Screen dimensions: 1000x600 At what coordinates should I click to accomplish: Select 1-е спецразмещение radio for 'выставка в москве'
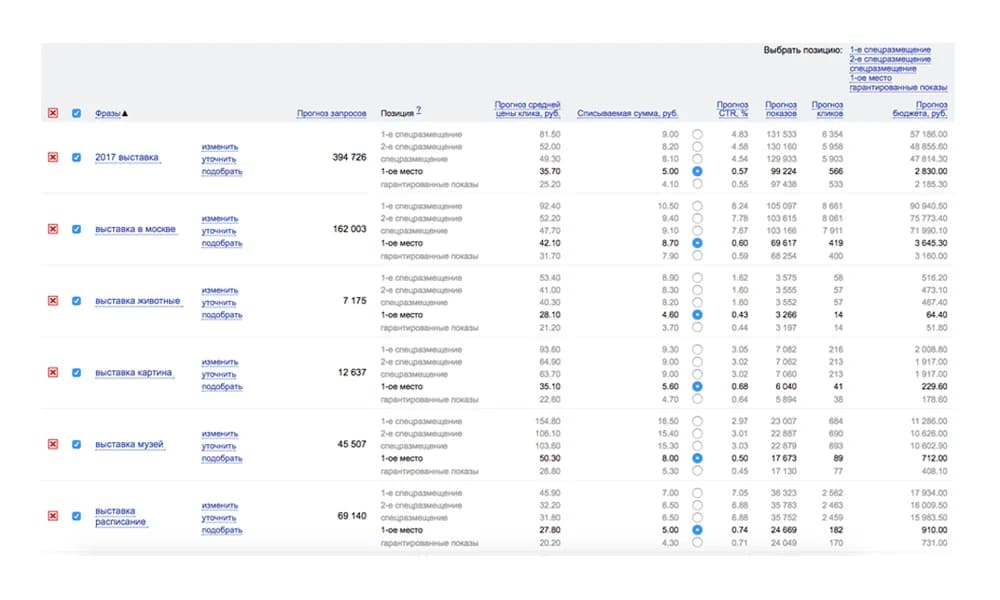[x=698, y=206]
